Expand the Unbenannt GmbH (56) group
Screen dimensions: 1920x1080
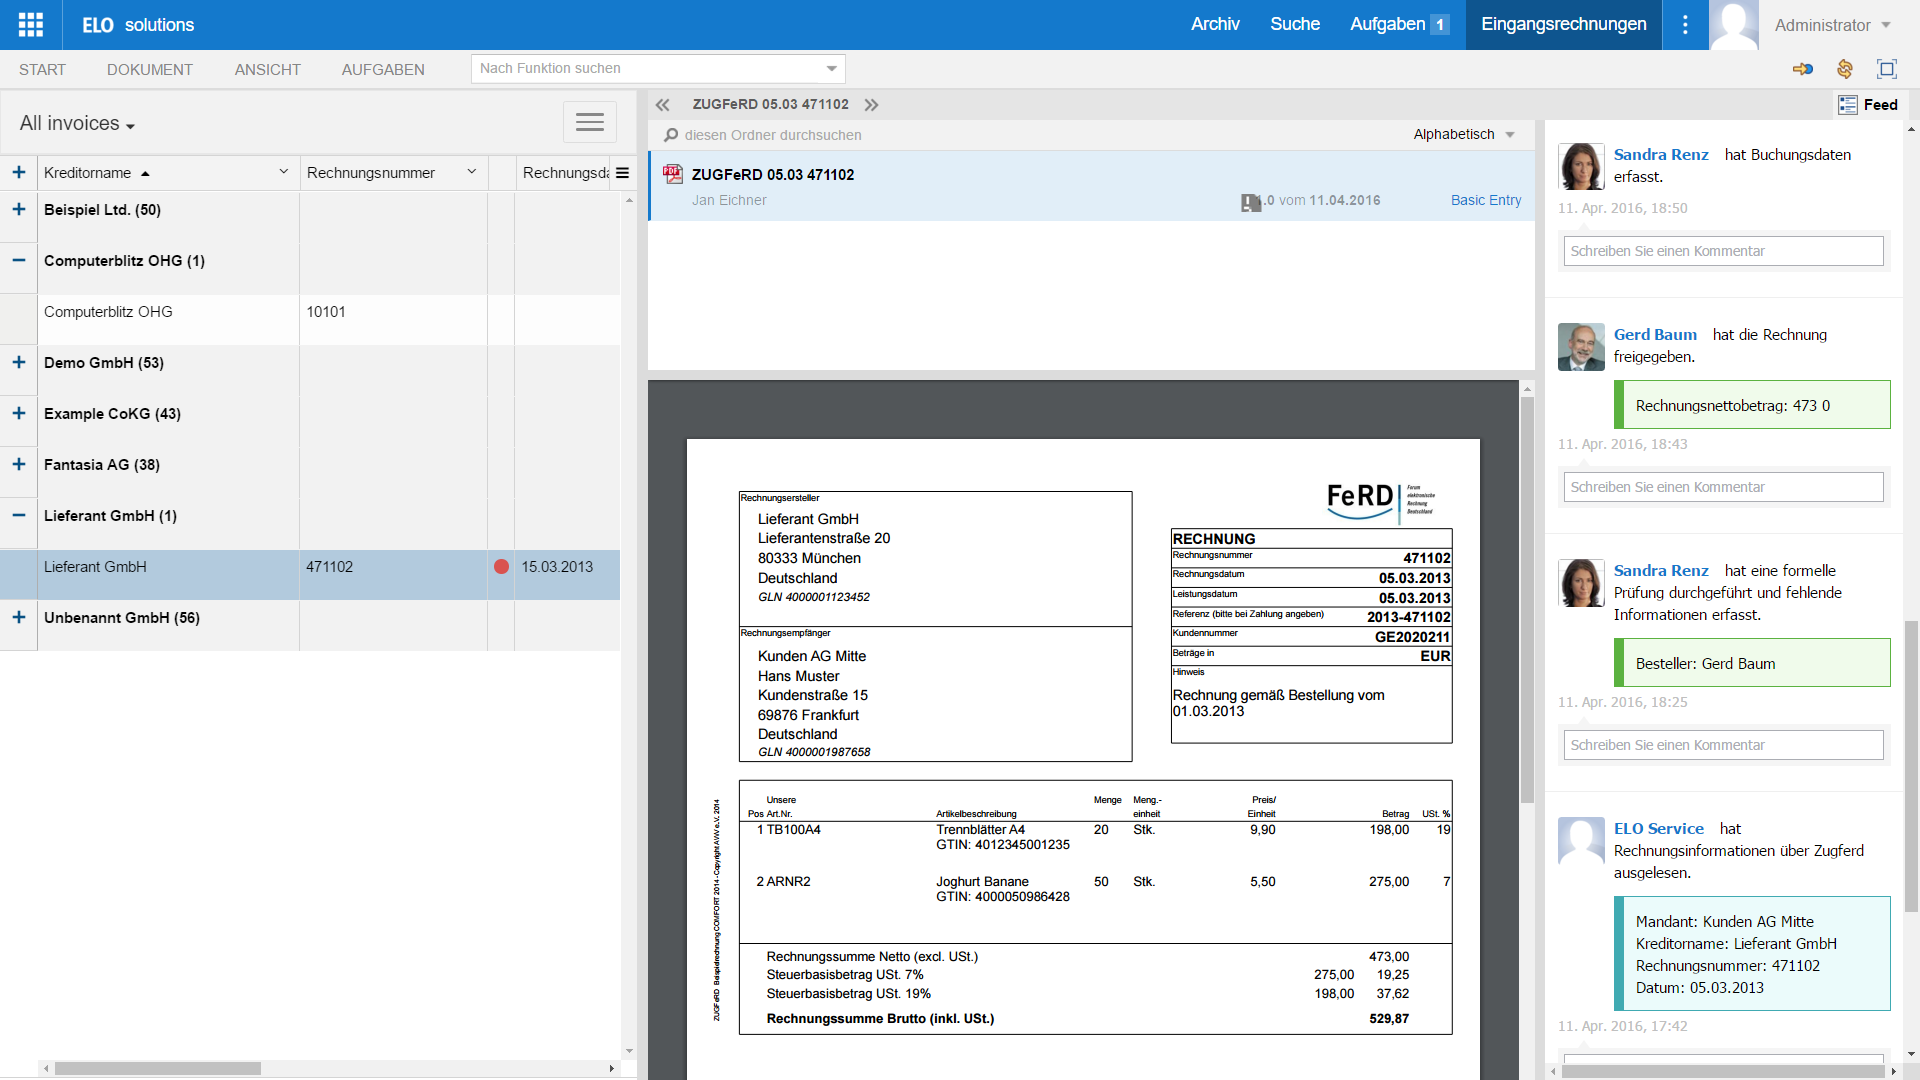tap(18, 618)
